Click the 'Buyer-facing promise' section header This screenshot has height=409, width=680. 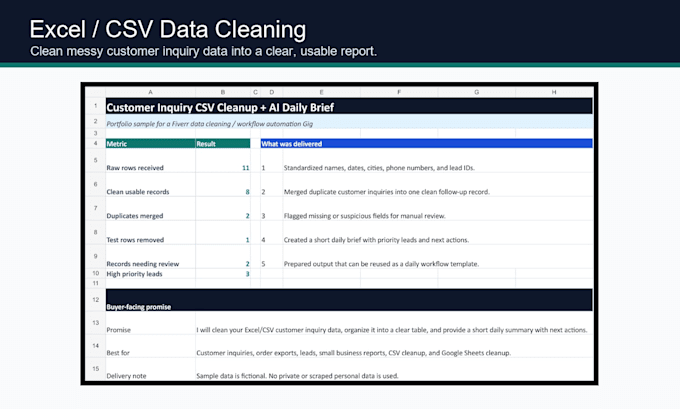tap(349, 300)
